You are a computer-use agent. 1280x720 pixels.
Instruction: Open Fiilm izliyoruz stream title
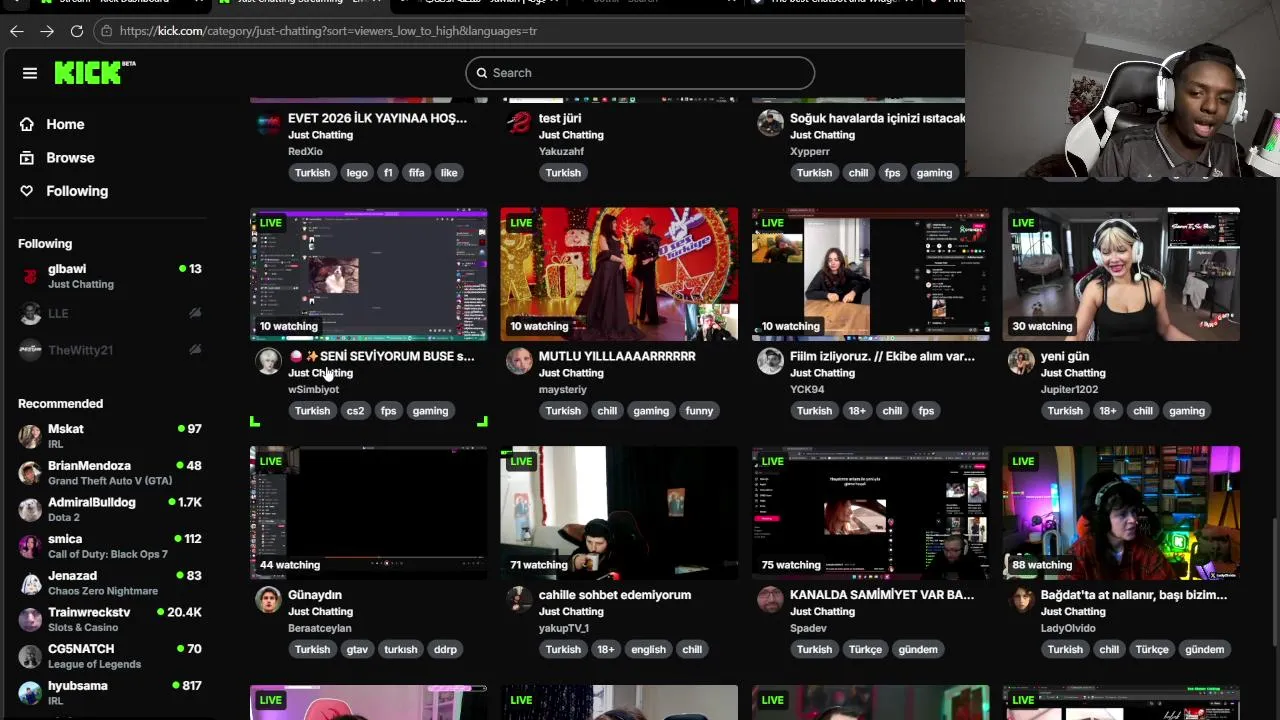[882, 356]
